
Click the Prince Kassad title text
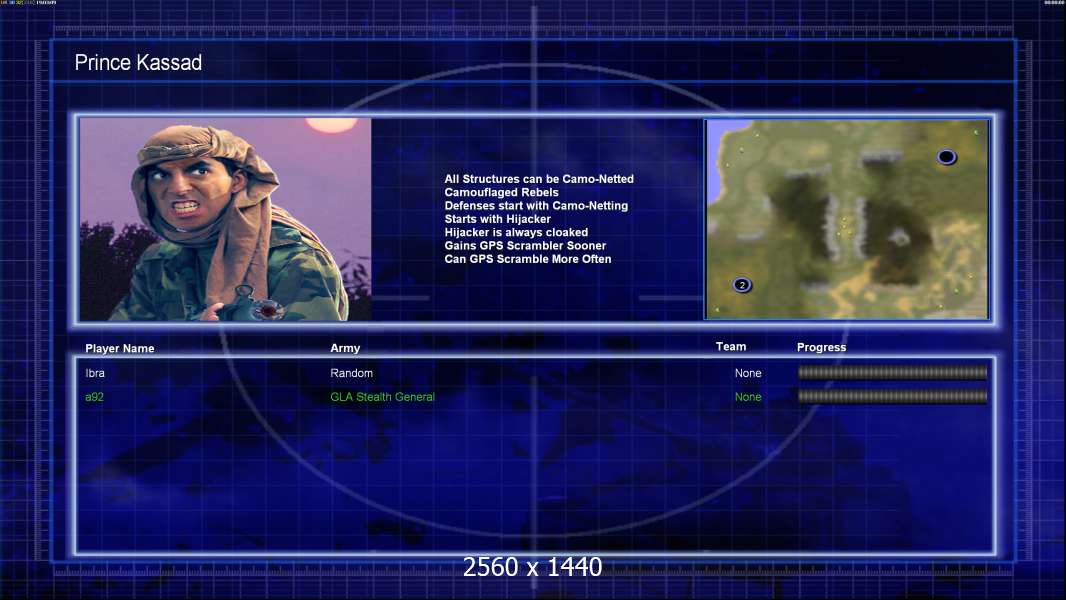click(x=138, y=63)
